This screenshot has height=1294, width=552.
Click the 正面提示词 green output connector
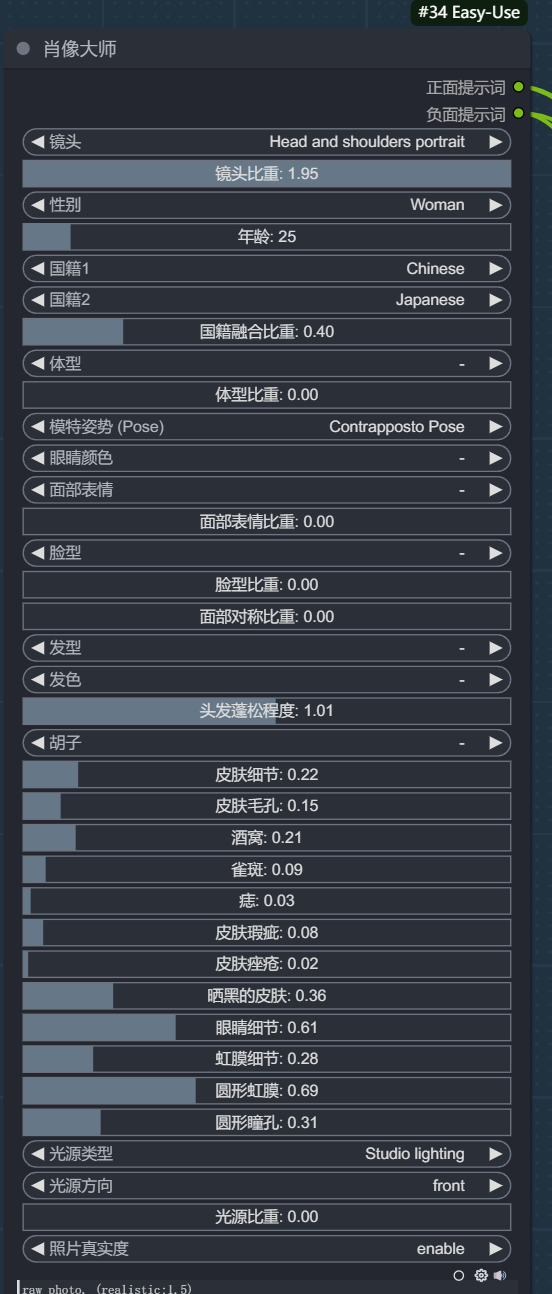518,87
